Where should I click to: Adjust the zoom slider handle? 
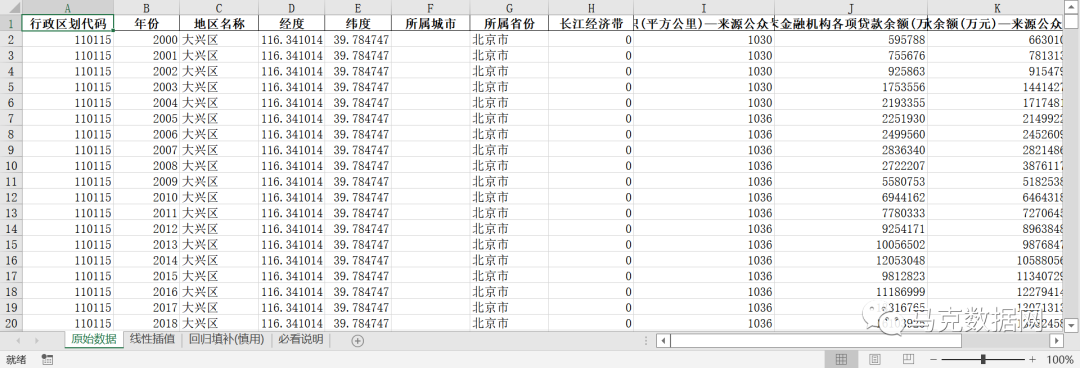983,360
